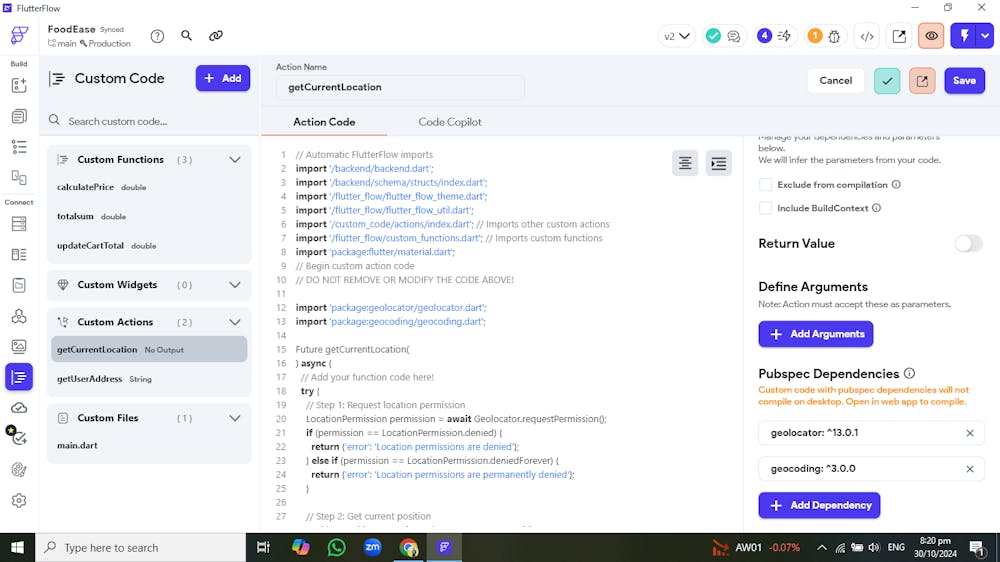Viewport: 1000px width, 562px height.
Task: Open the main.dart custom file
Action: pyautogui.click(x=149, y=445)
